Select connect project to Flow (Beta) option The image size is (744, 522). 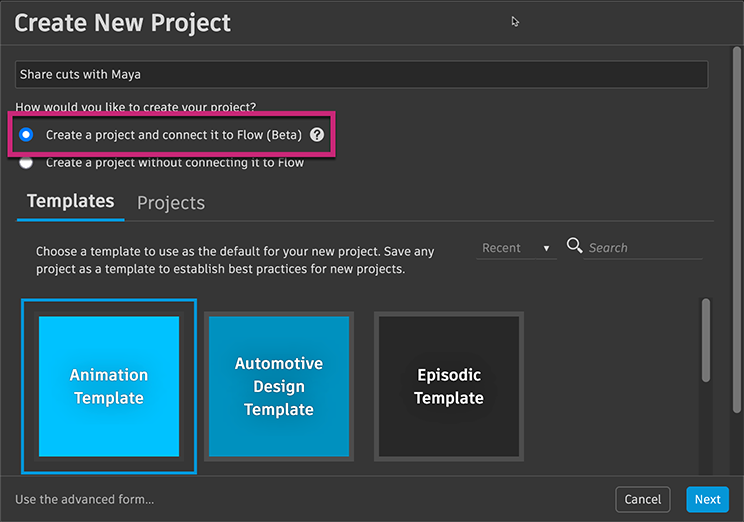tap(26, 134)
